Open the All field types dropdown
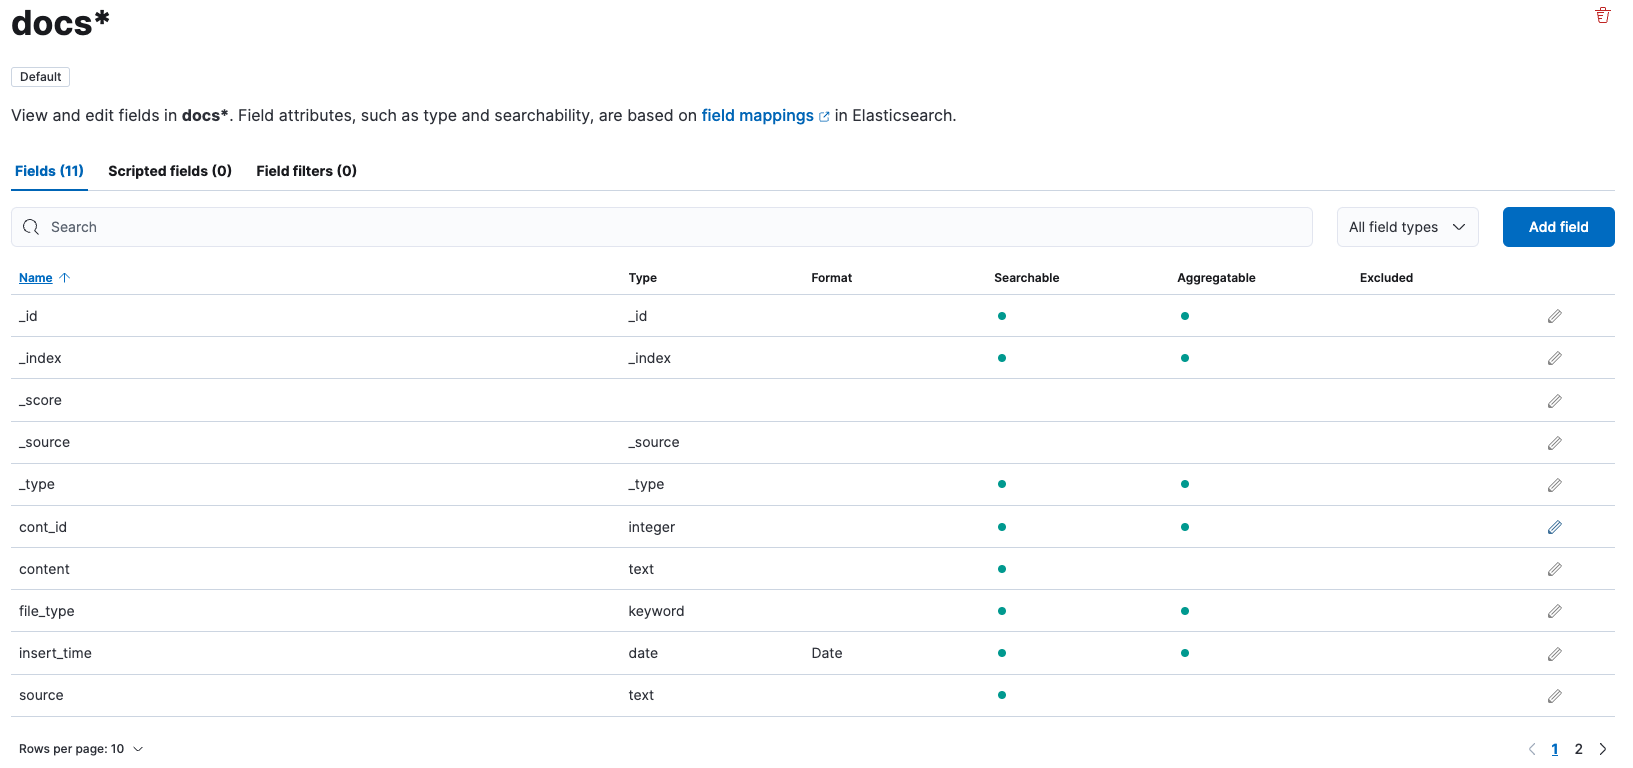1633x768 pixels. [x=1407, y=227]
